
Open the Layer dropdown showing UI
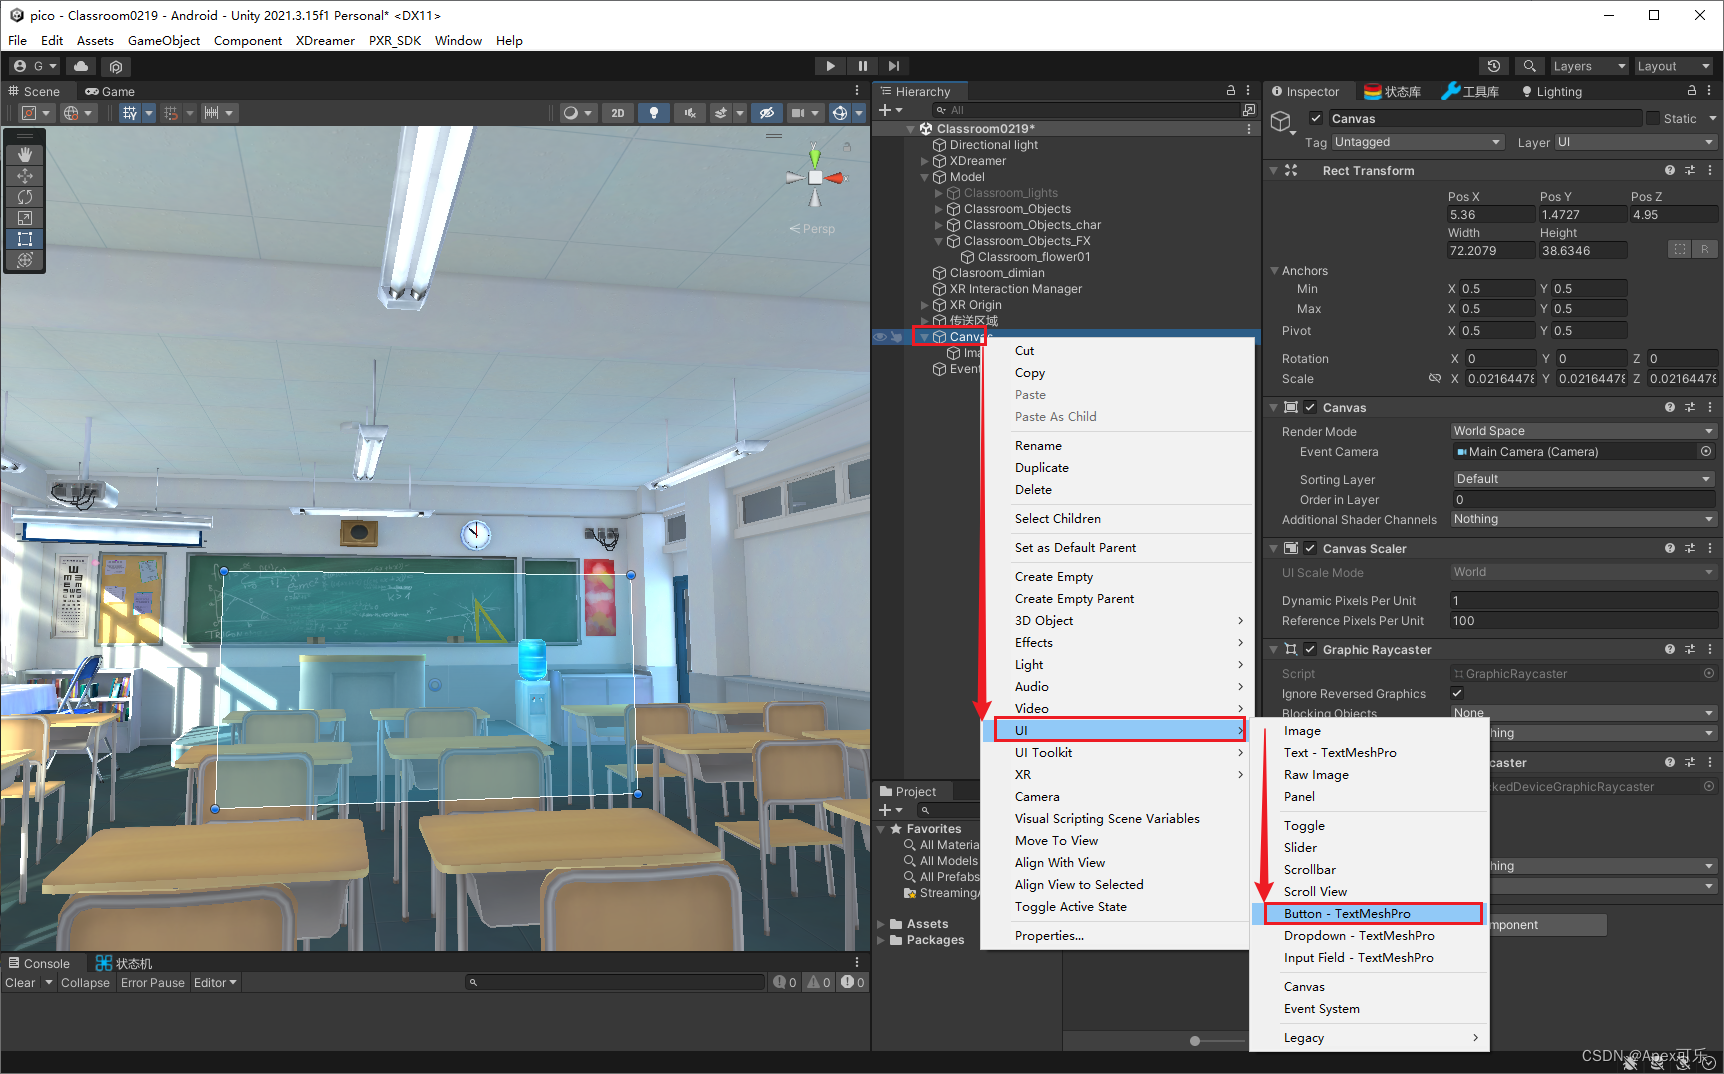(x=1636, y=143)
